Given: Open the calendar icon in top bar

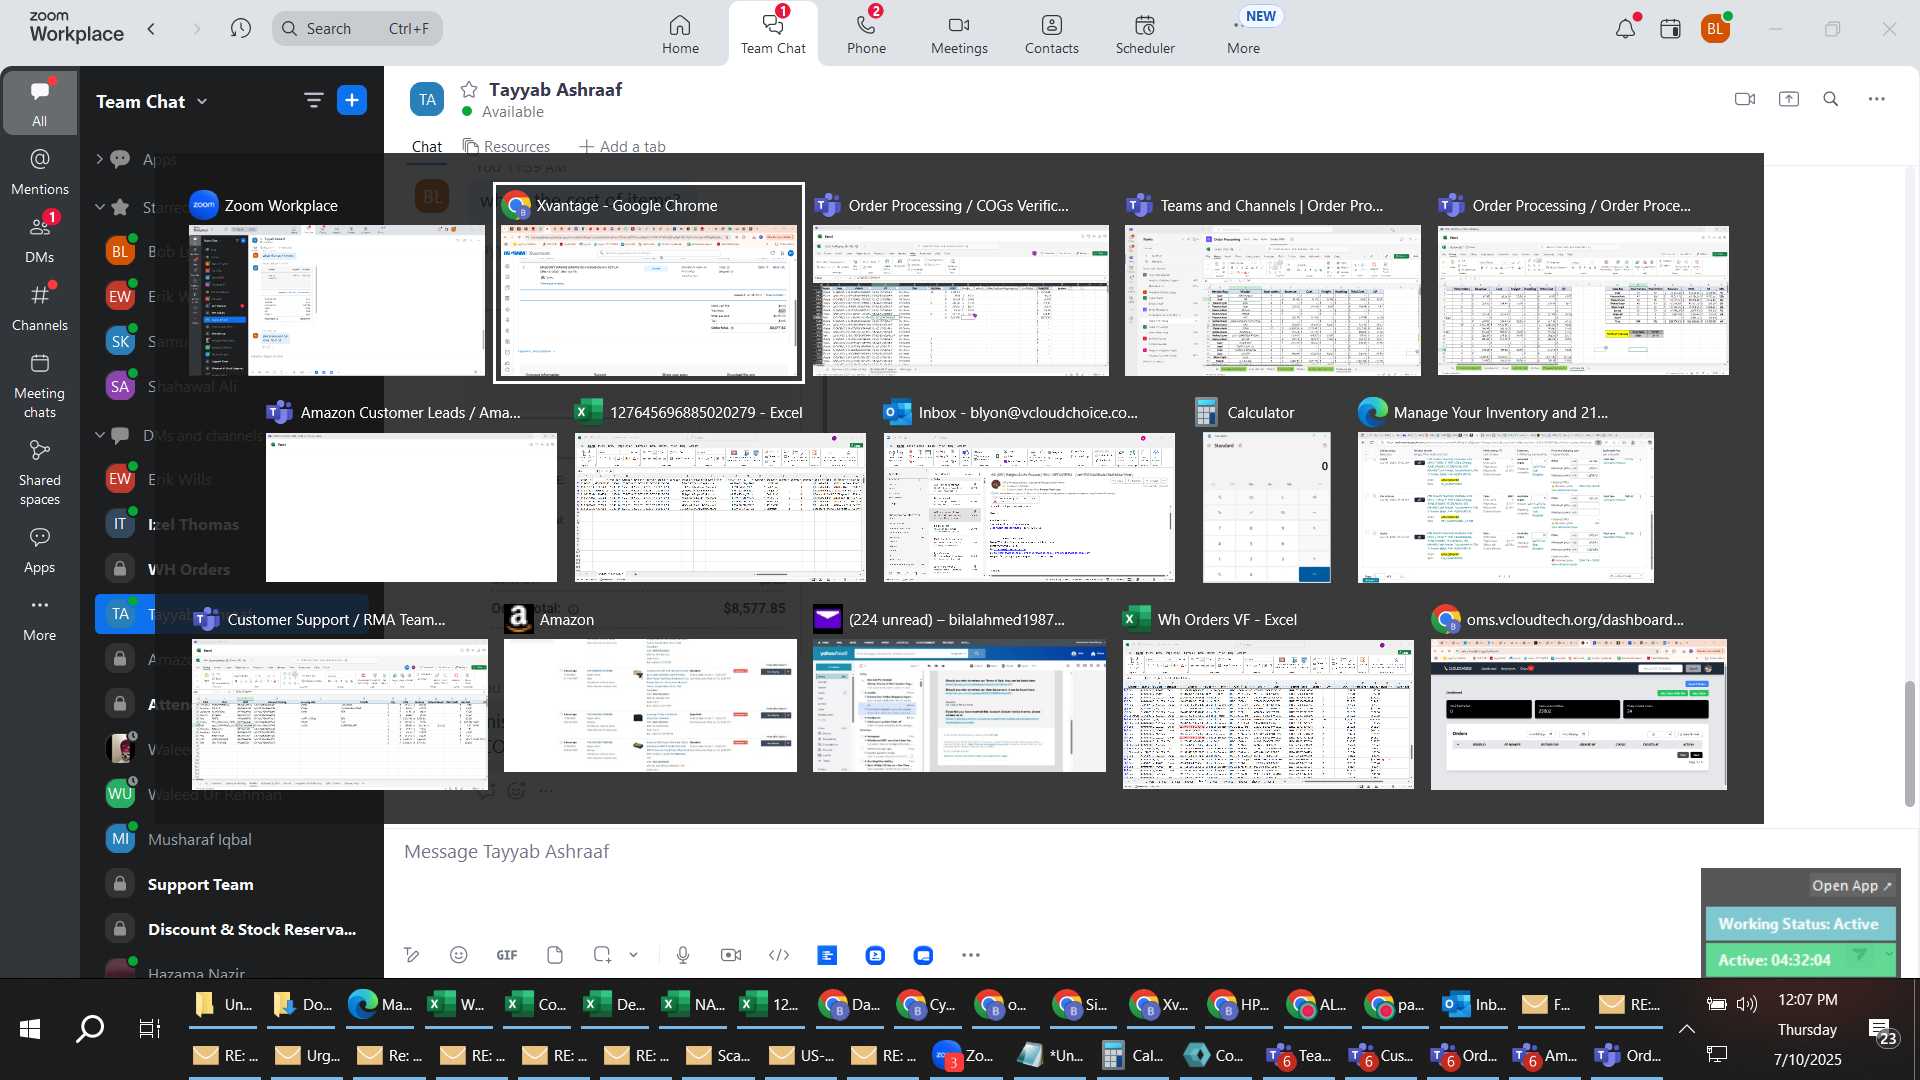Looking at the screenshot, I should pyautogui.click(x=1670, y=29).
